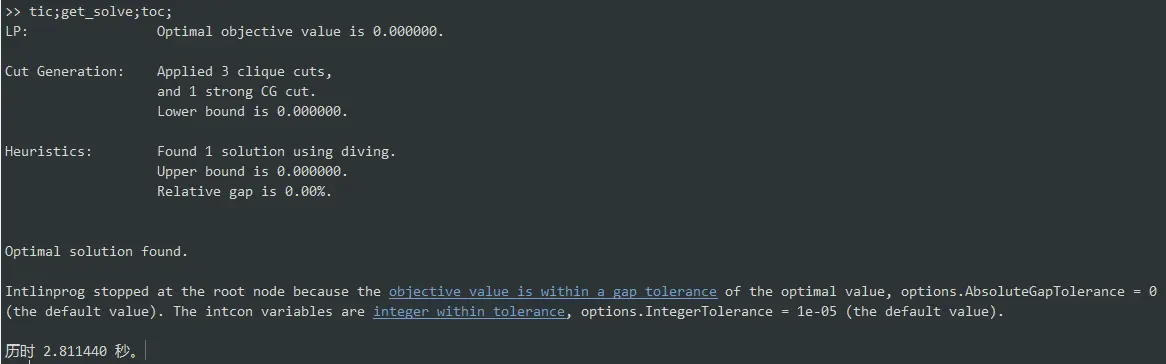Image resolution: width=1166 pixels, height=364 pixels.
Task: Click the 'Lower bound is 0.000000.' line
Action: (x=253, y=112)
